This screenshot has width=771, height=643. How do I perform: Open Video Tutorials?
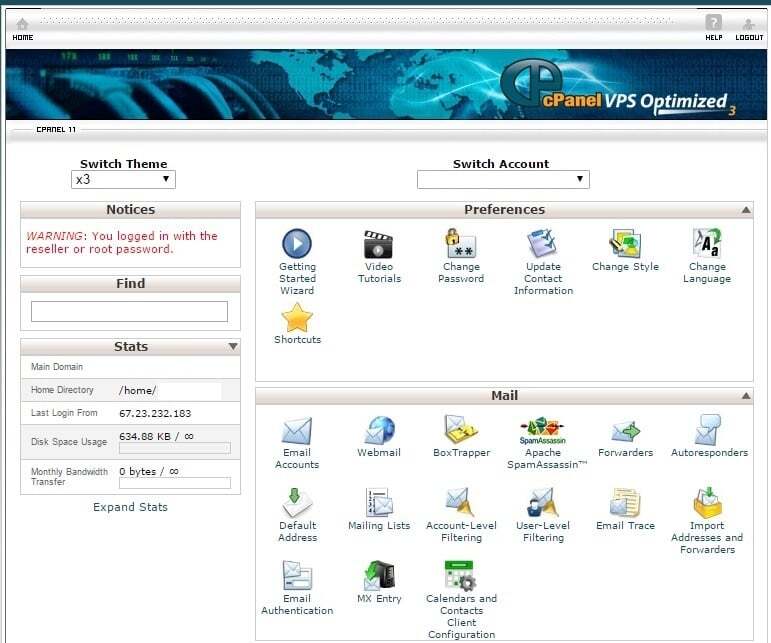(379, 256)
